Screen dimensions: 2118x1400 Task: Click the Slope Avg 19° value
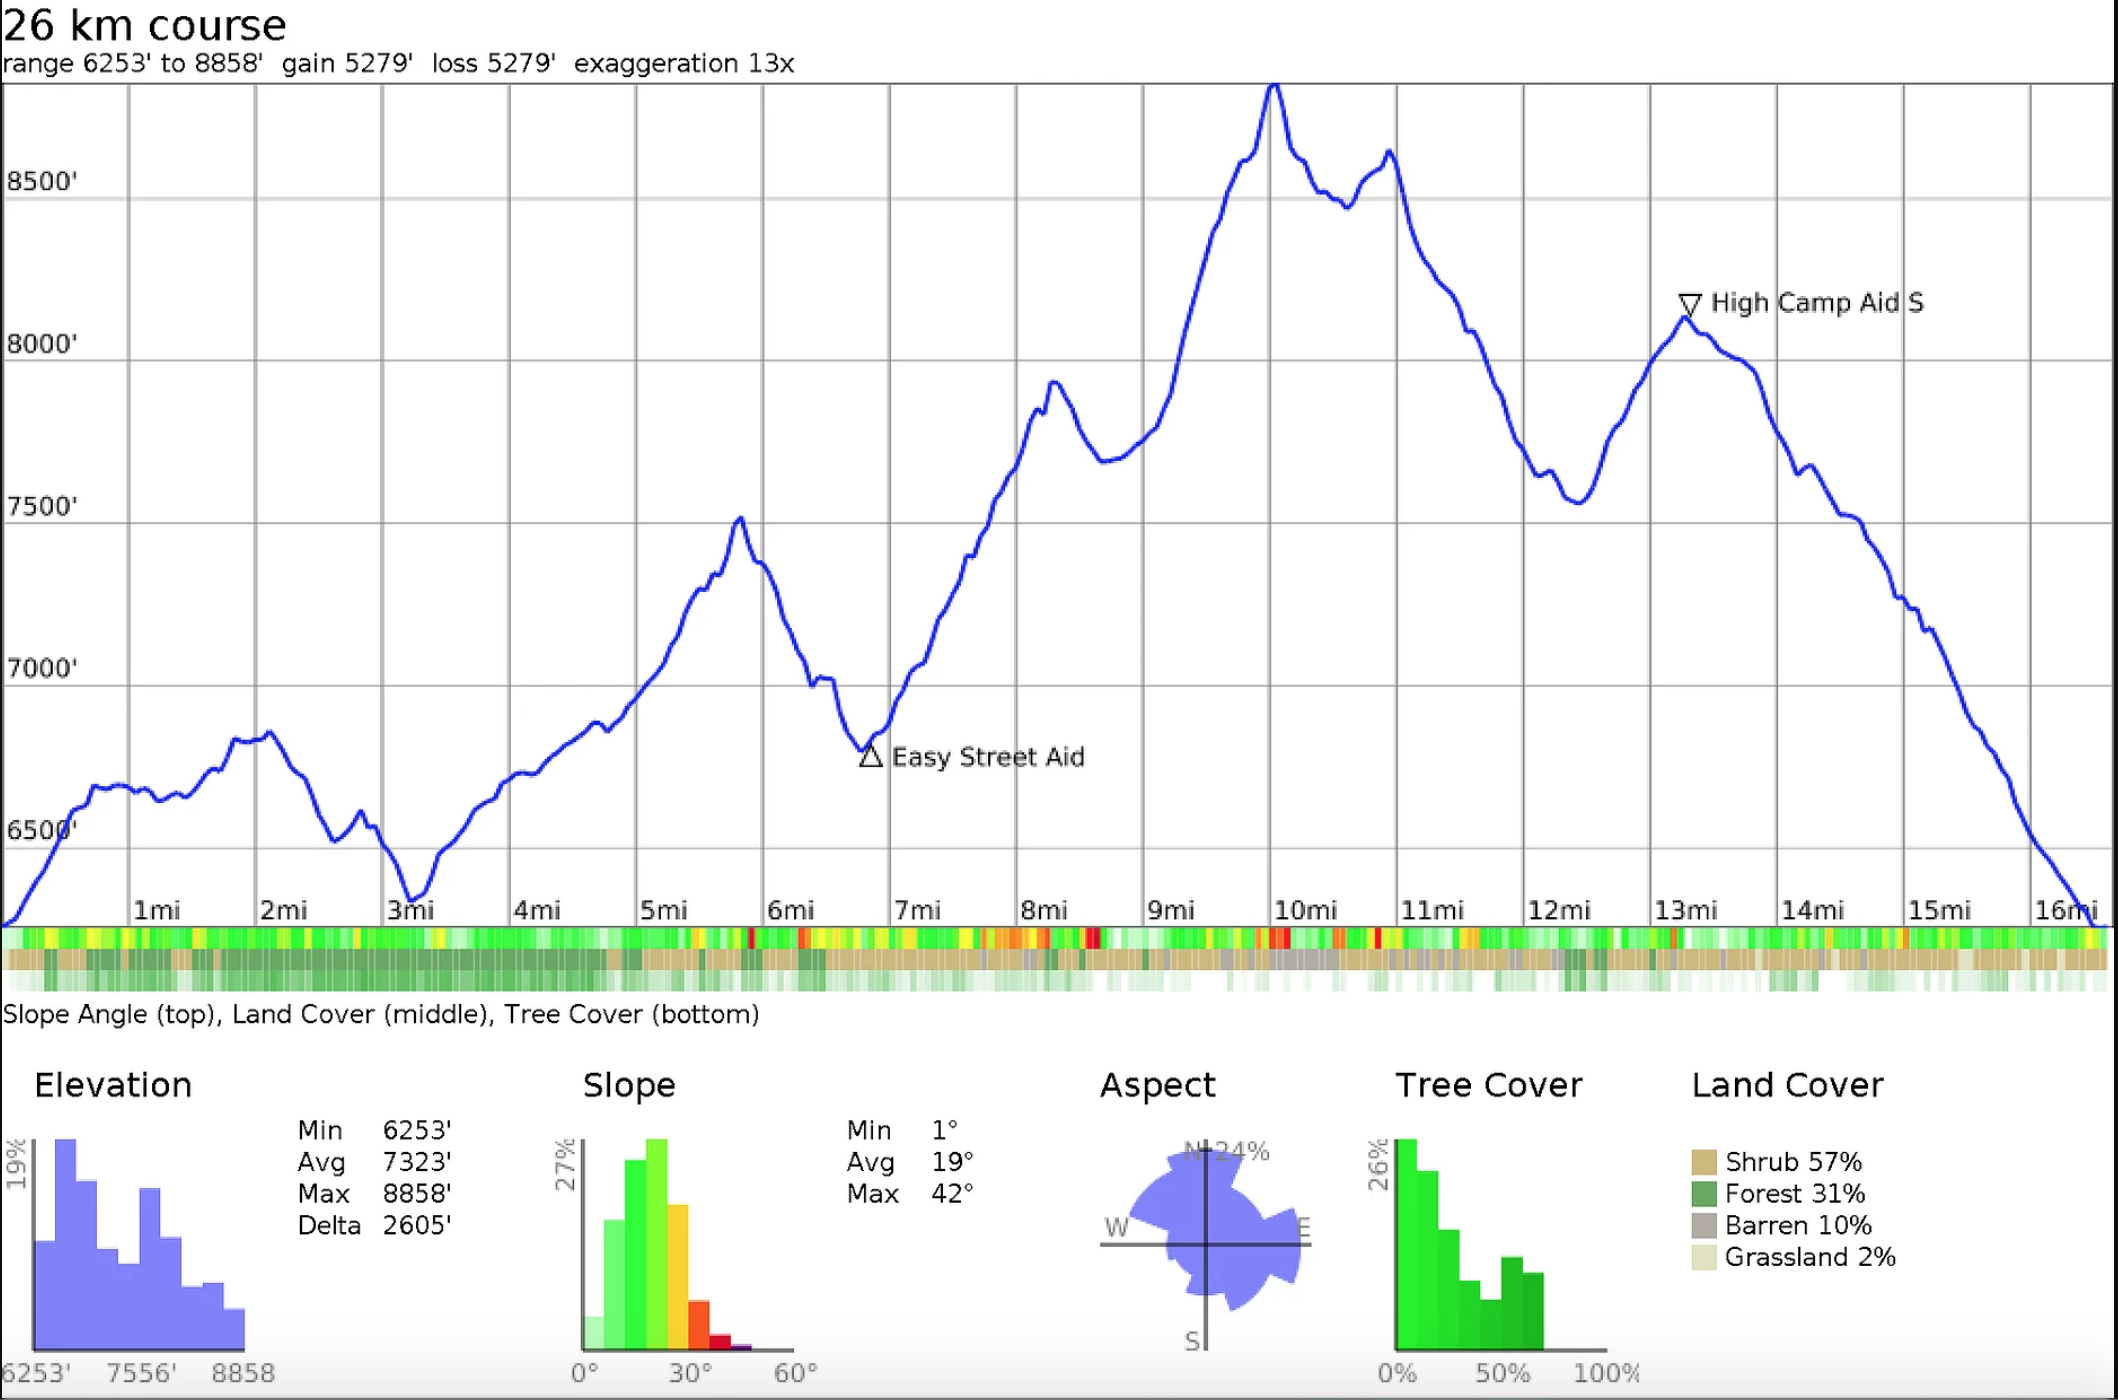953,1163
